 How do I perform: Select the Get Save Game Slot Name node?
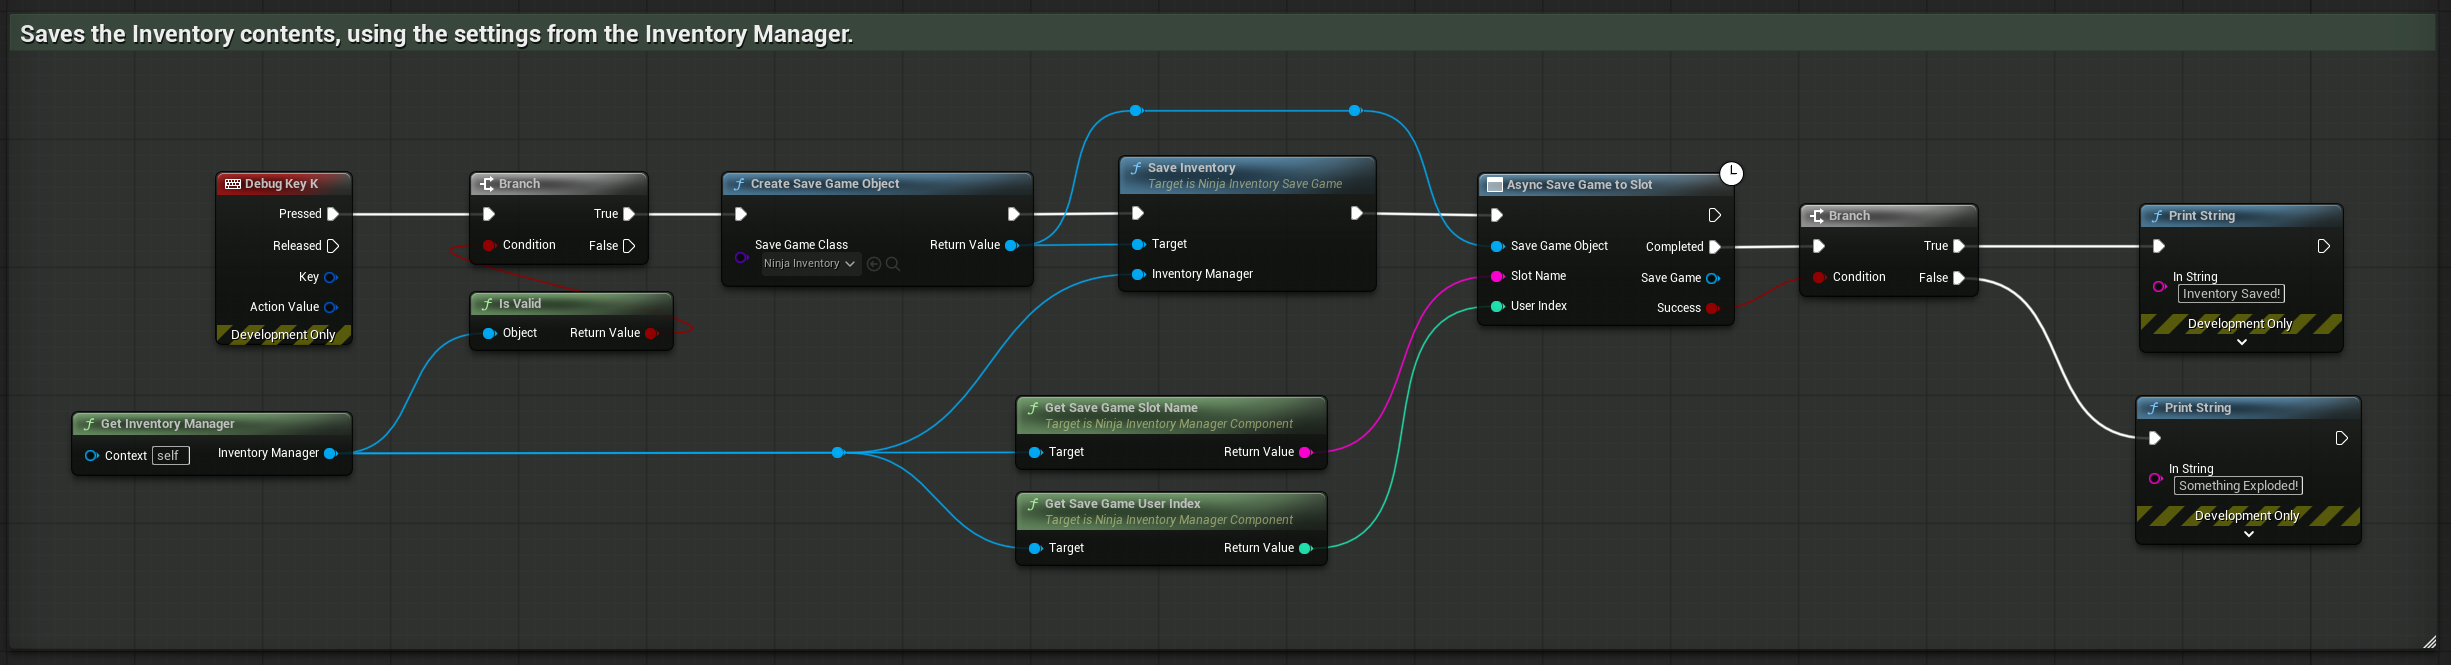pos(1120,408)
